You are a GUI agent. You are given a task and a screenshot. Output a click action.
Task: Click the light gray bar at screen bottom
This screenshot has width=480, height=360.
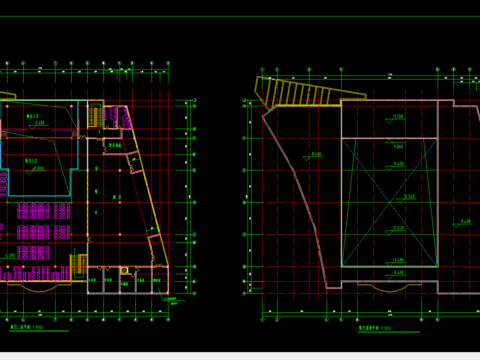coord(240,356)
